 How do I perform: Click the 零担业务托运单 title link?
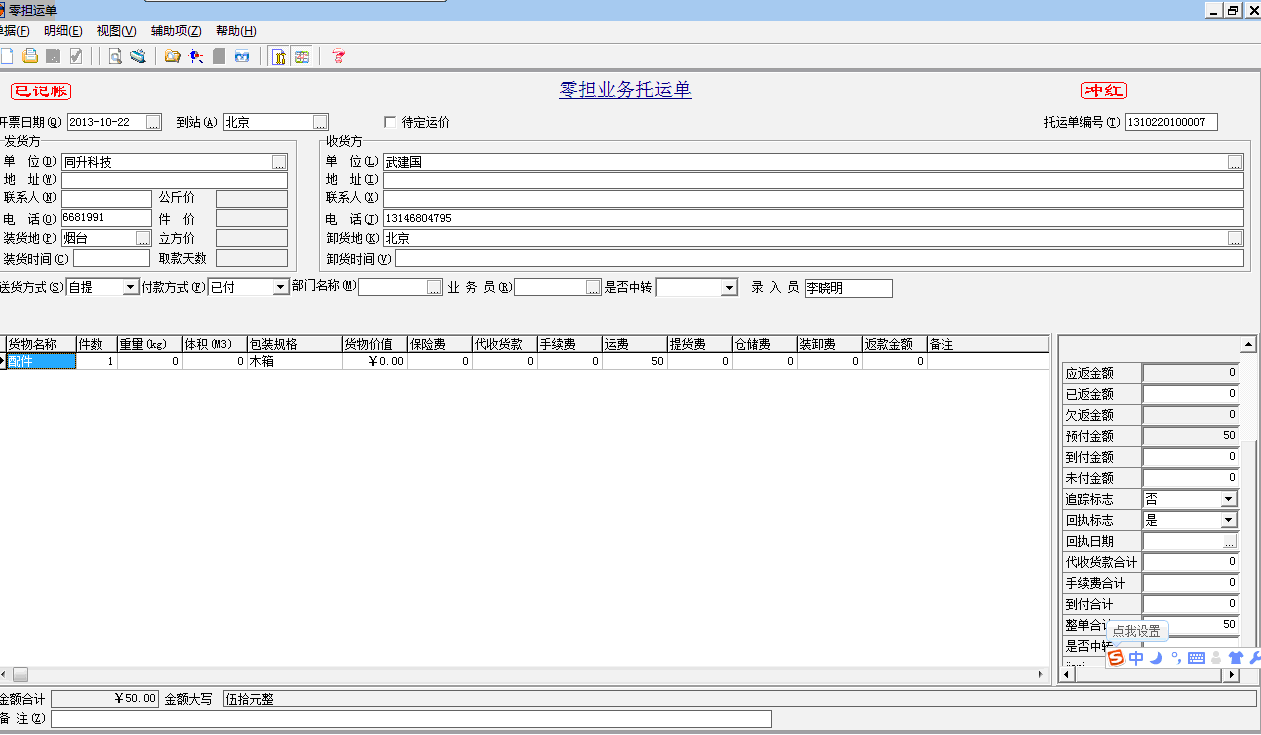[x=625, y=90]
